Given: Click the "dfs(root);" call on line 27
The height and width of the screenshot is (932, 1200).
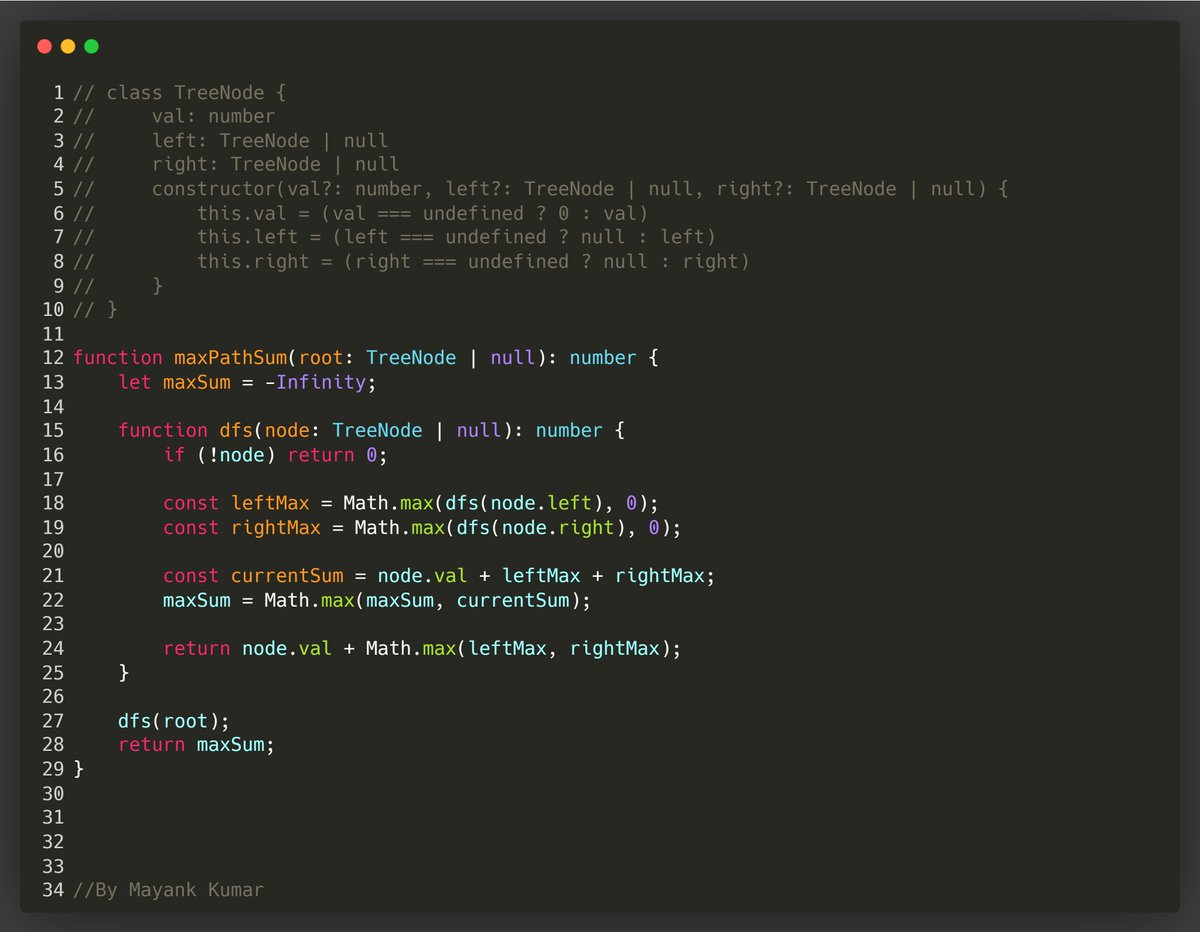Looking at the screenshot, I should tap(174, 720).
